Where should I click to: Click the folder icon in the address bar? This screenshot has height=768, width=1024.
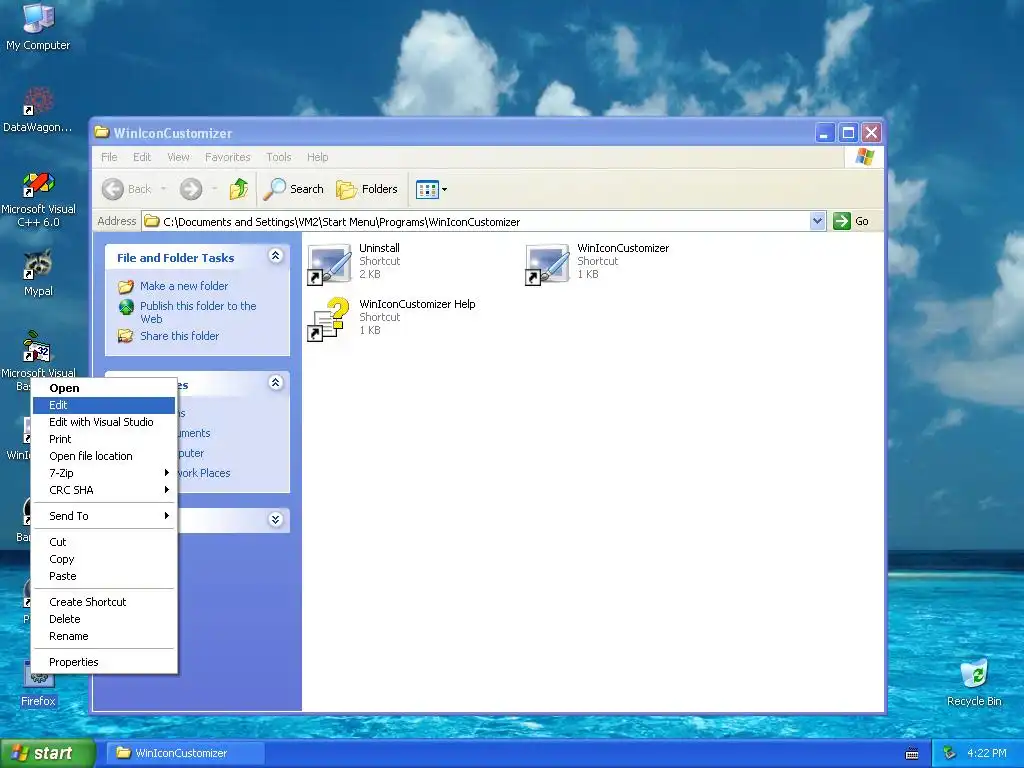pos(152,221)
